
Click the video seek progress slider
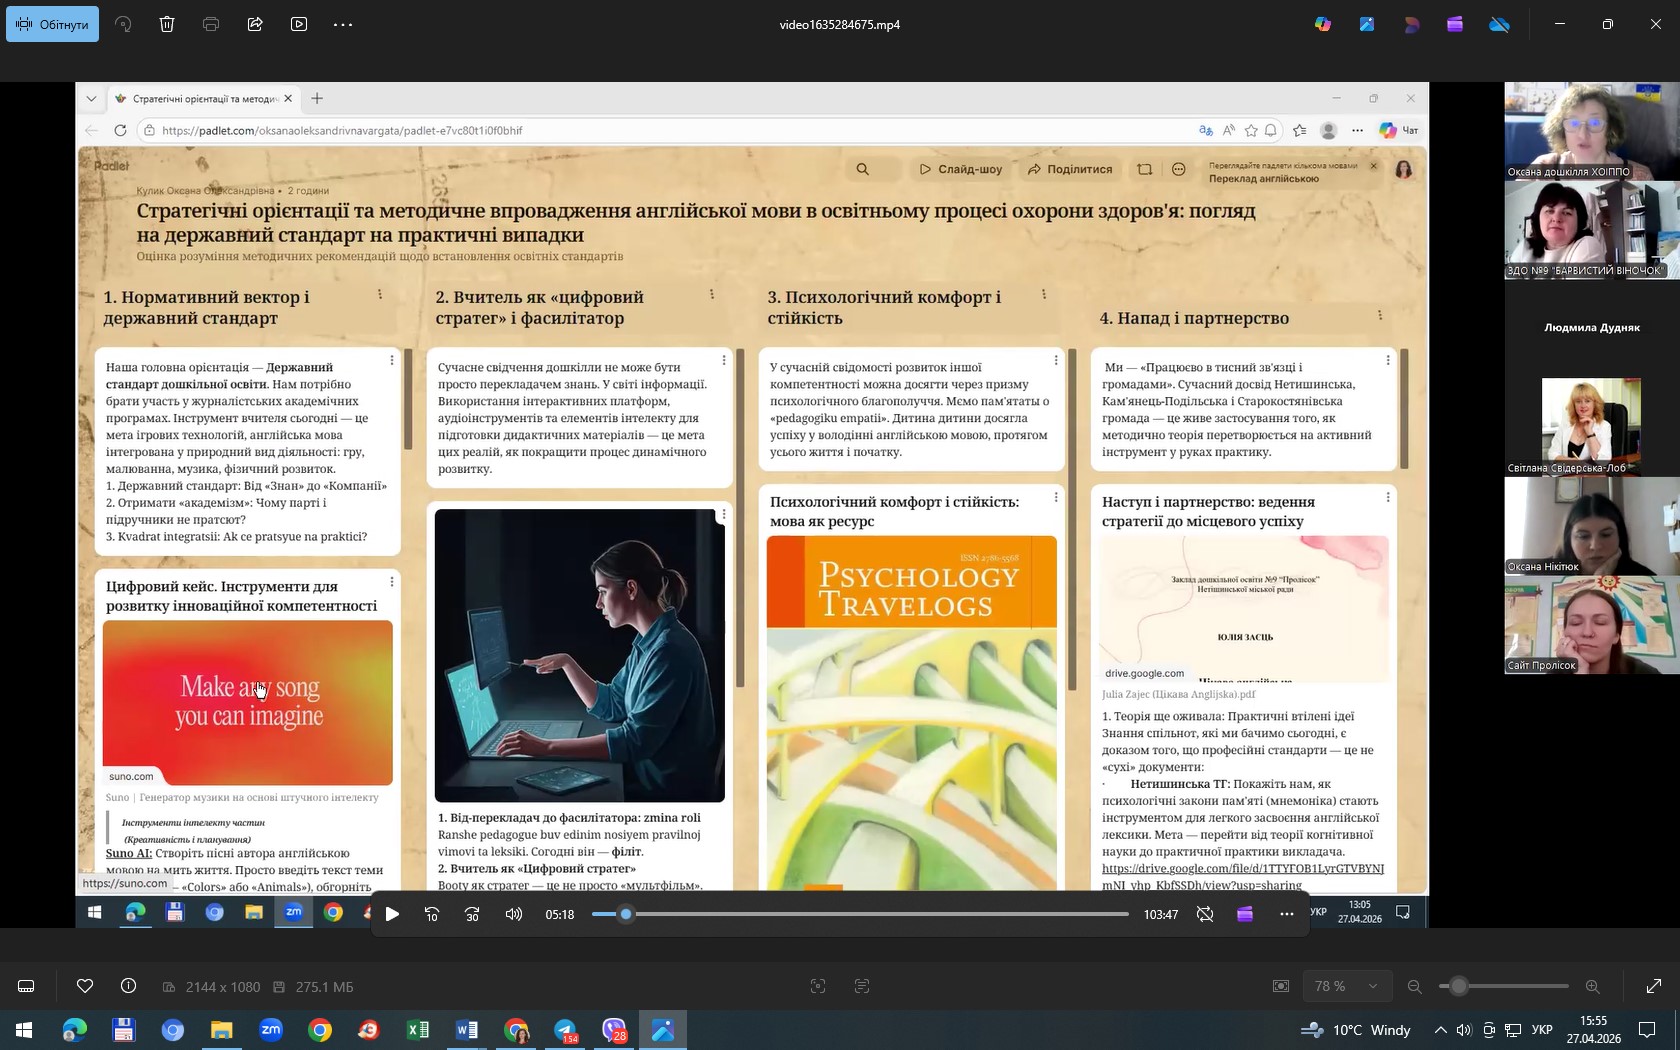point(860,914)
